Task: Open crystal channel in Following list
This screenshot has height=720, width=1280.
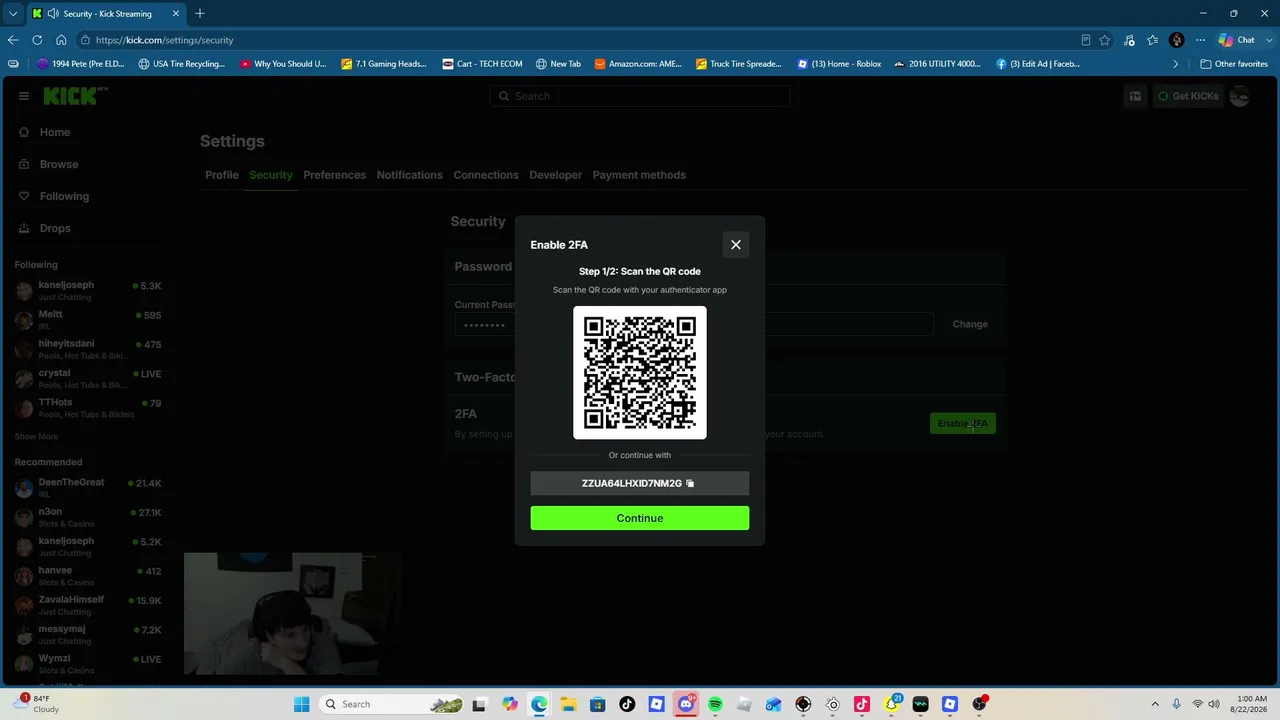Action: pos(88,378)
